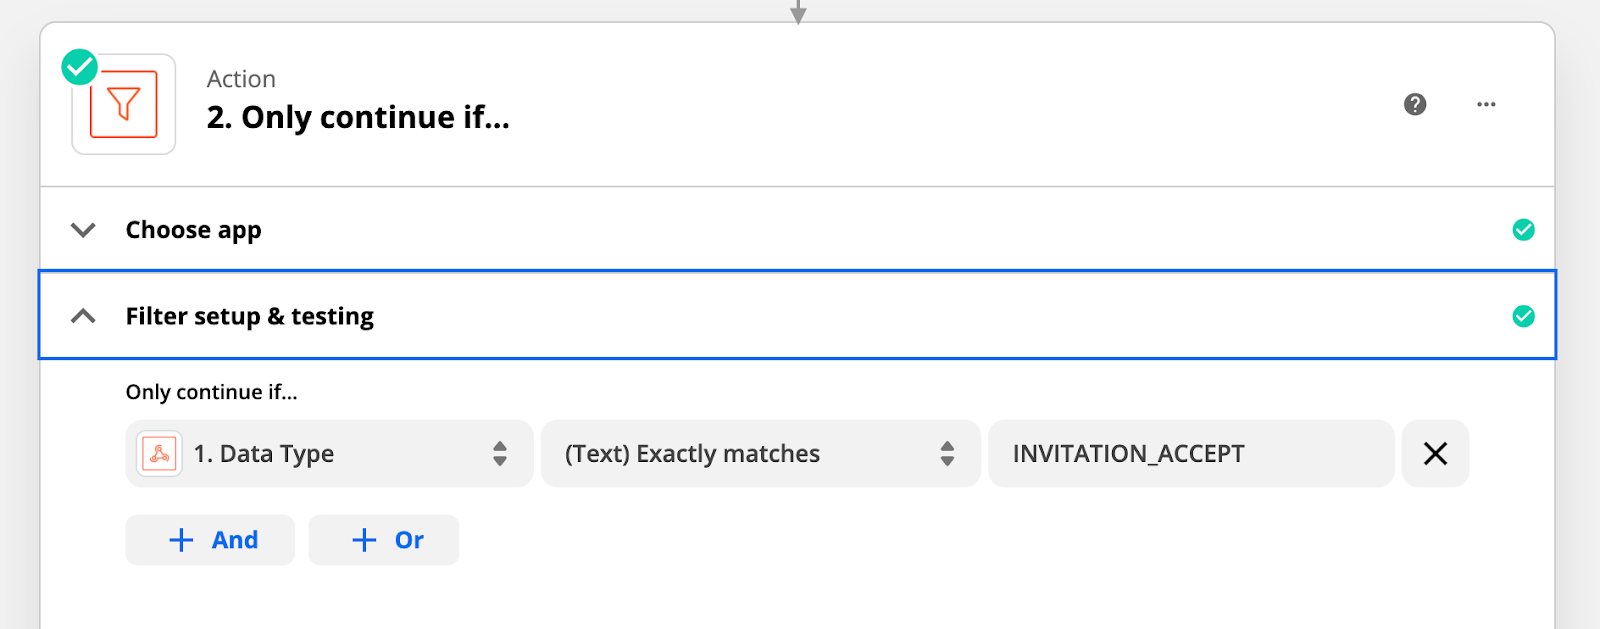
Task: Select the Choose app section header
Action: 797,230
